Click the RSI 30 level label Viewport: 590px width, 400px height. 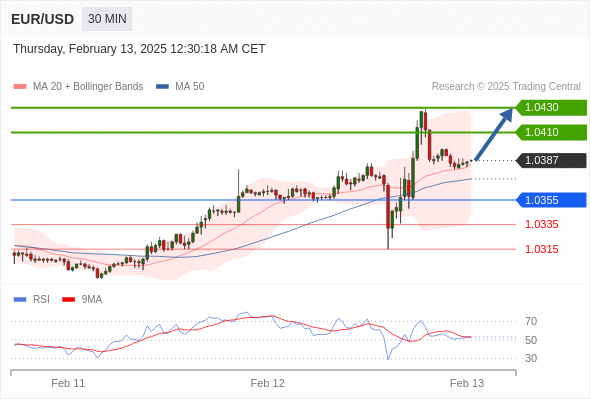[531, 358]
